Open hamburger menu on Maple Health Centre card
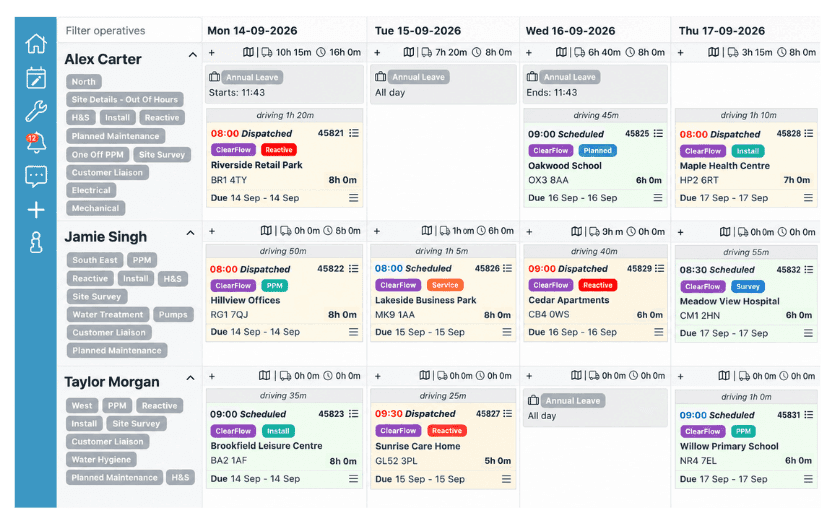 [808, 198]
